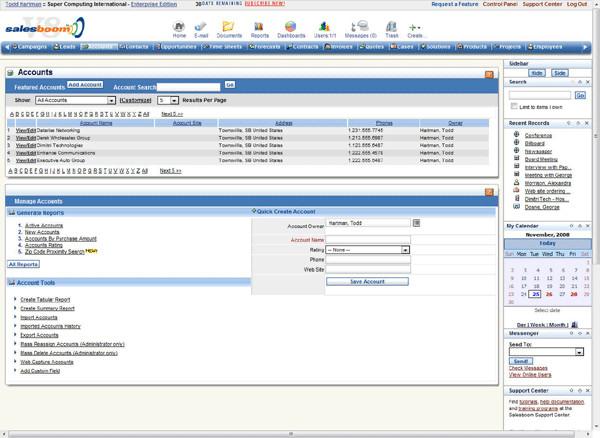The height and width of the screenshot is (438, 600).
Task: Click the calendar icon beside Month link
Action: click(574, 325)
